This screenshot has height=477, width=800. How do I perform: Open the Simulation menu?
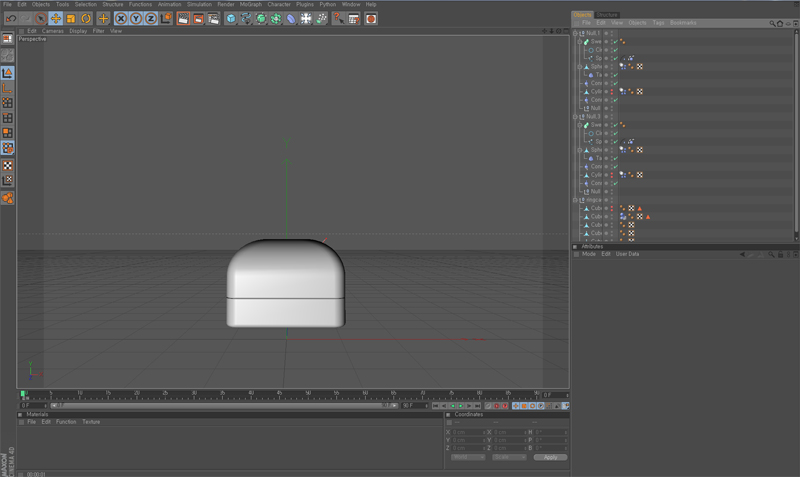click(x=199, y=4)
